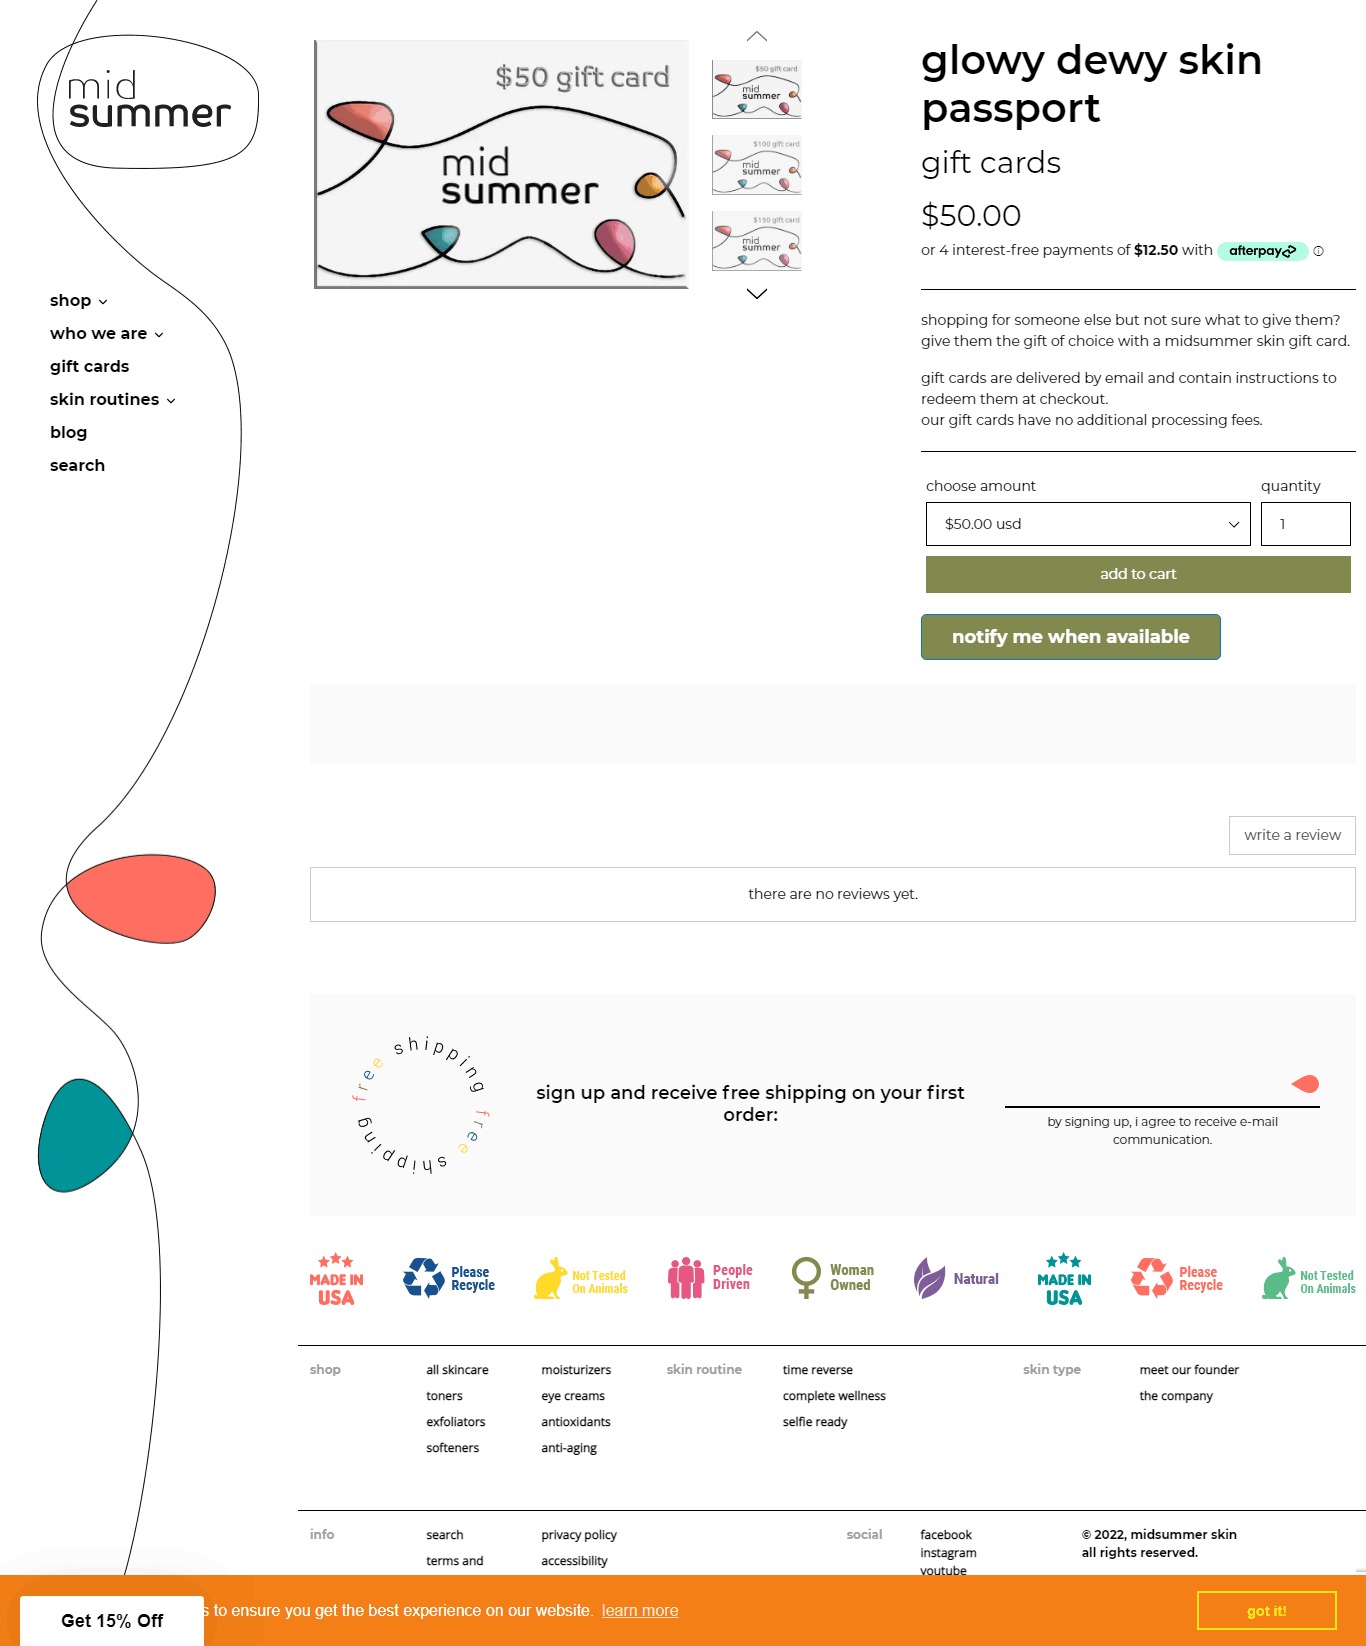Image resolution: width=1366 pixels, height=1646 pixels.
Task: Click the up arrow above the thumbnails
Action: pyautogui.click(x=757, y=37)
